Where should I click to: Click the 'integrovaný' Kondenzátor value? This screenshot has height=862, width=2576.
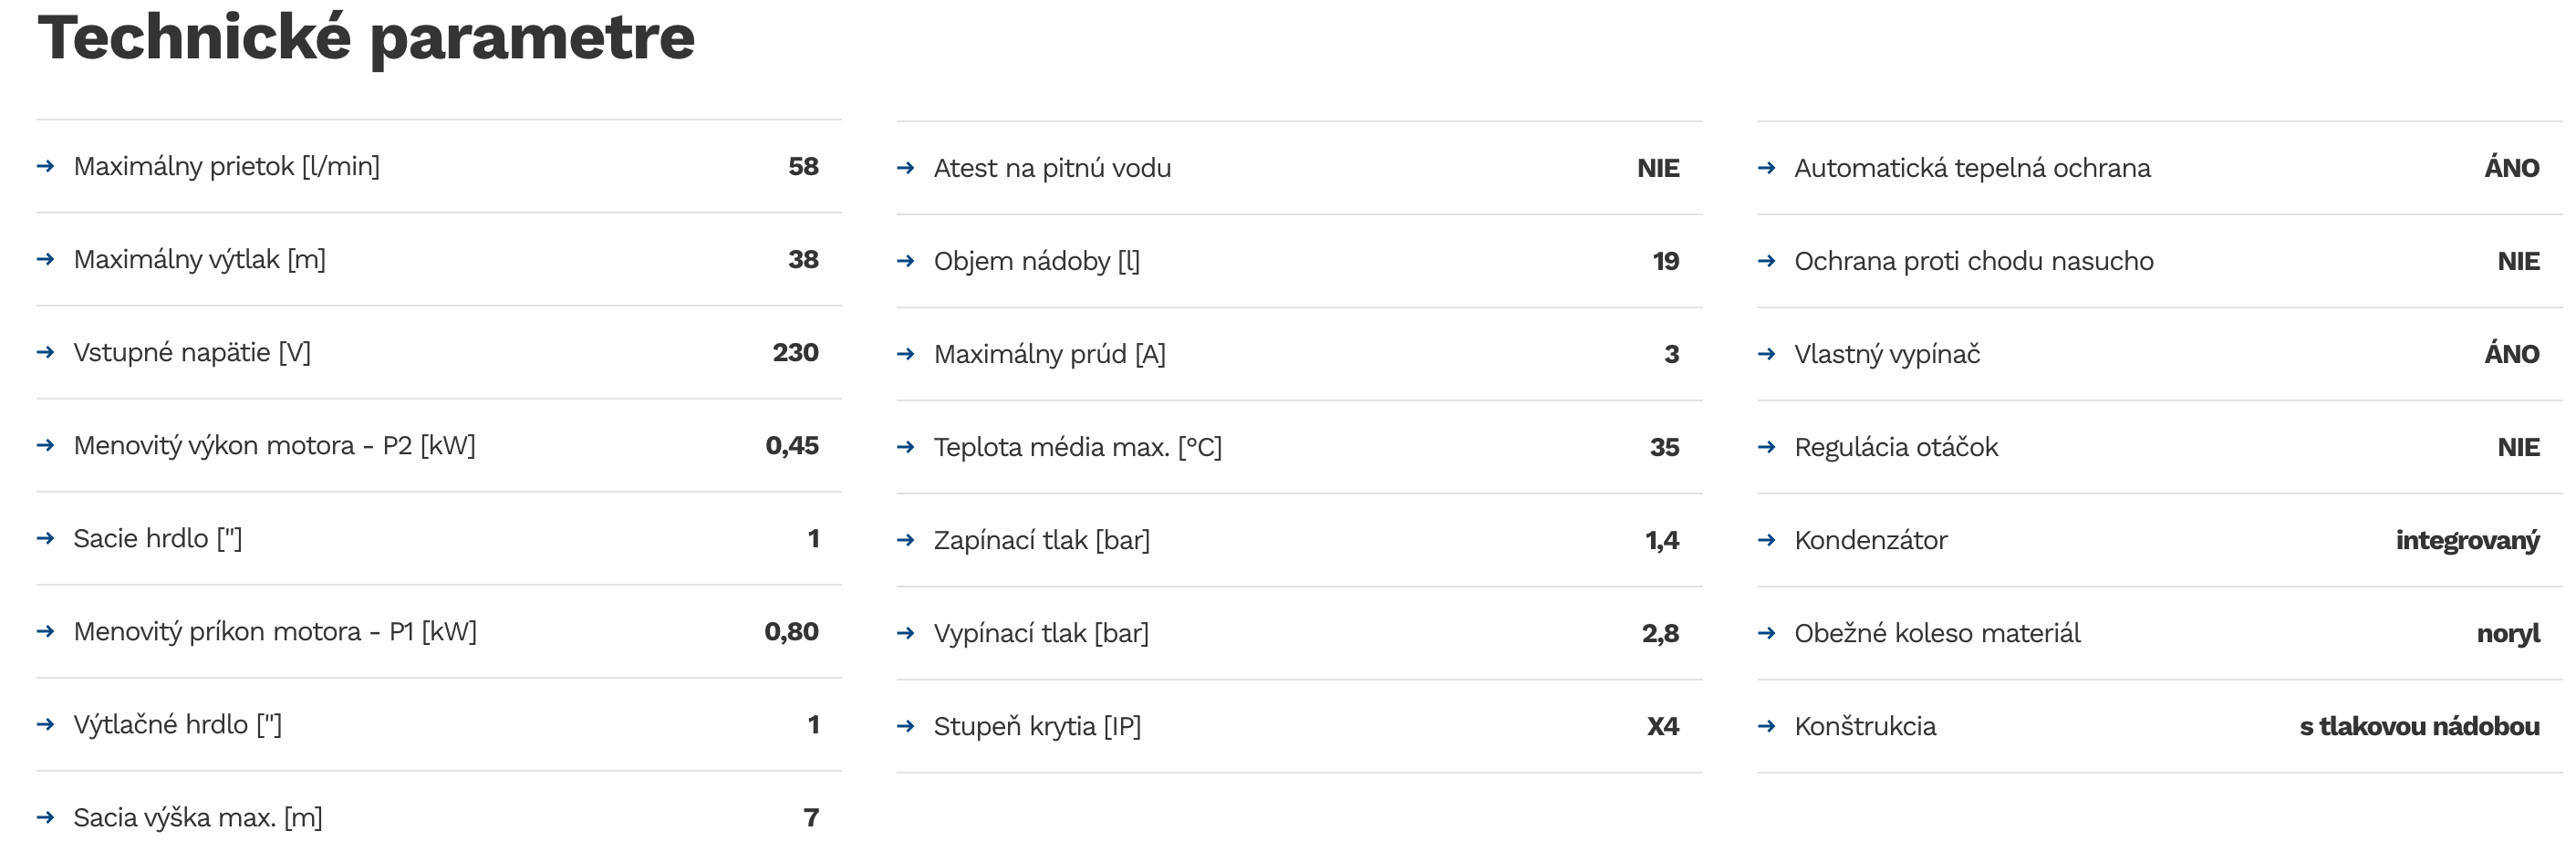coord(2468,541)
